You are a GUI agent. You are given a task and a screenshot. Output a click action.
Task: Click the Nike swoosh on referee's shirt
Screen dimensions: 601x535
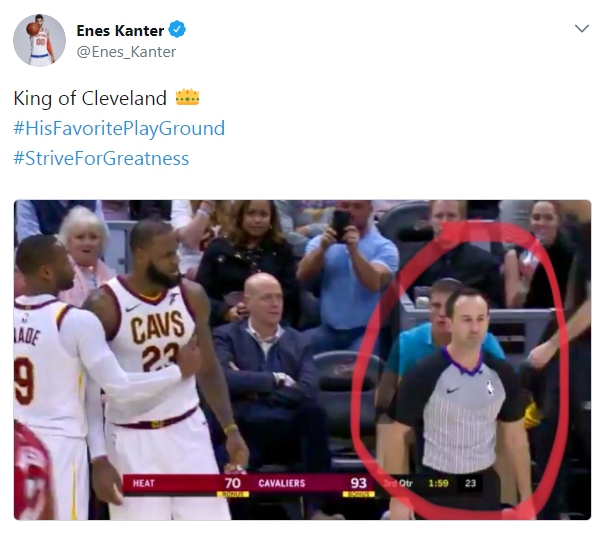(x=453, y=390)
